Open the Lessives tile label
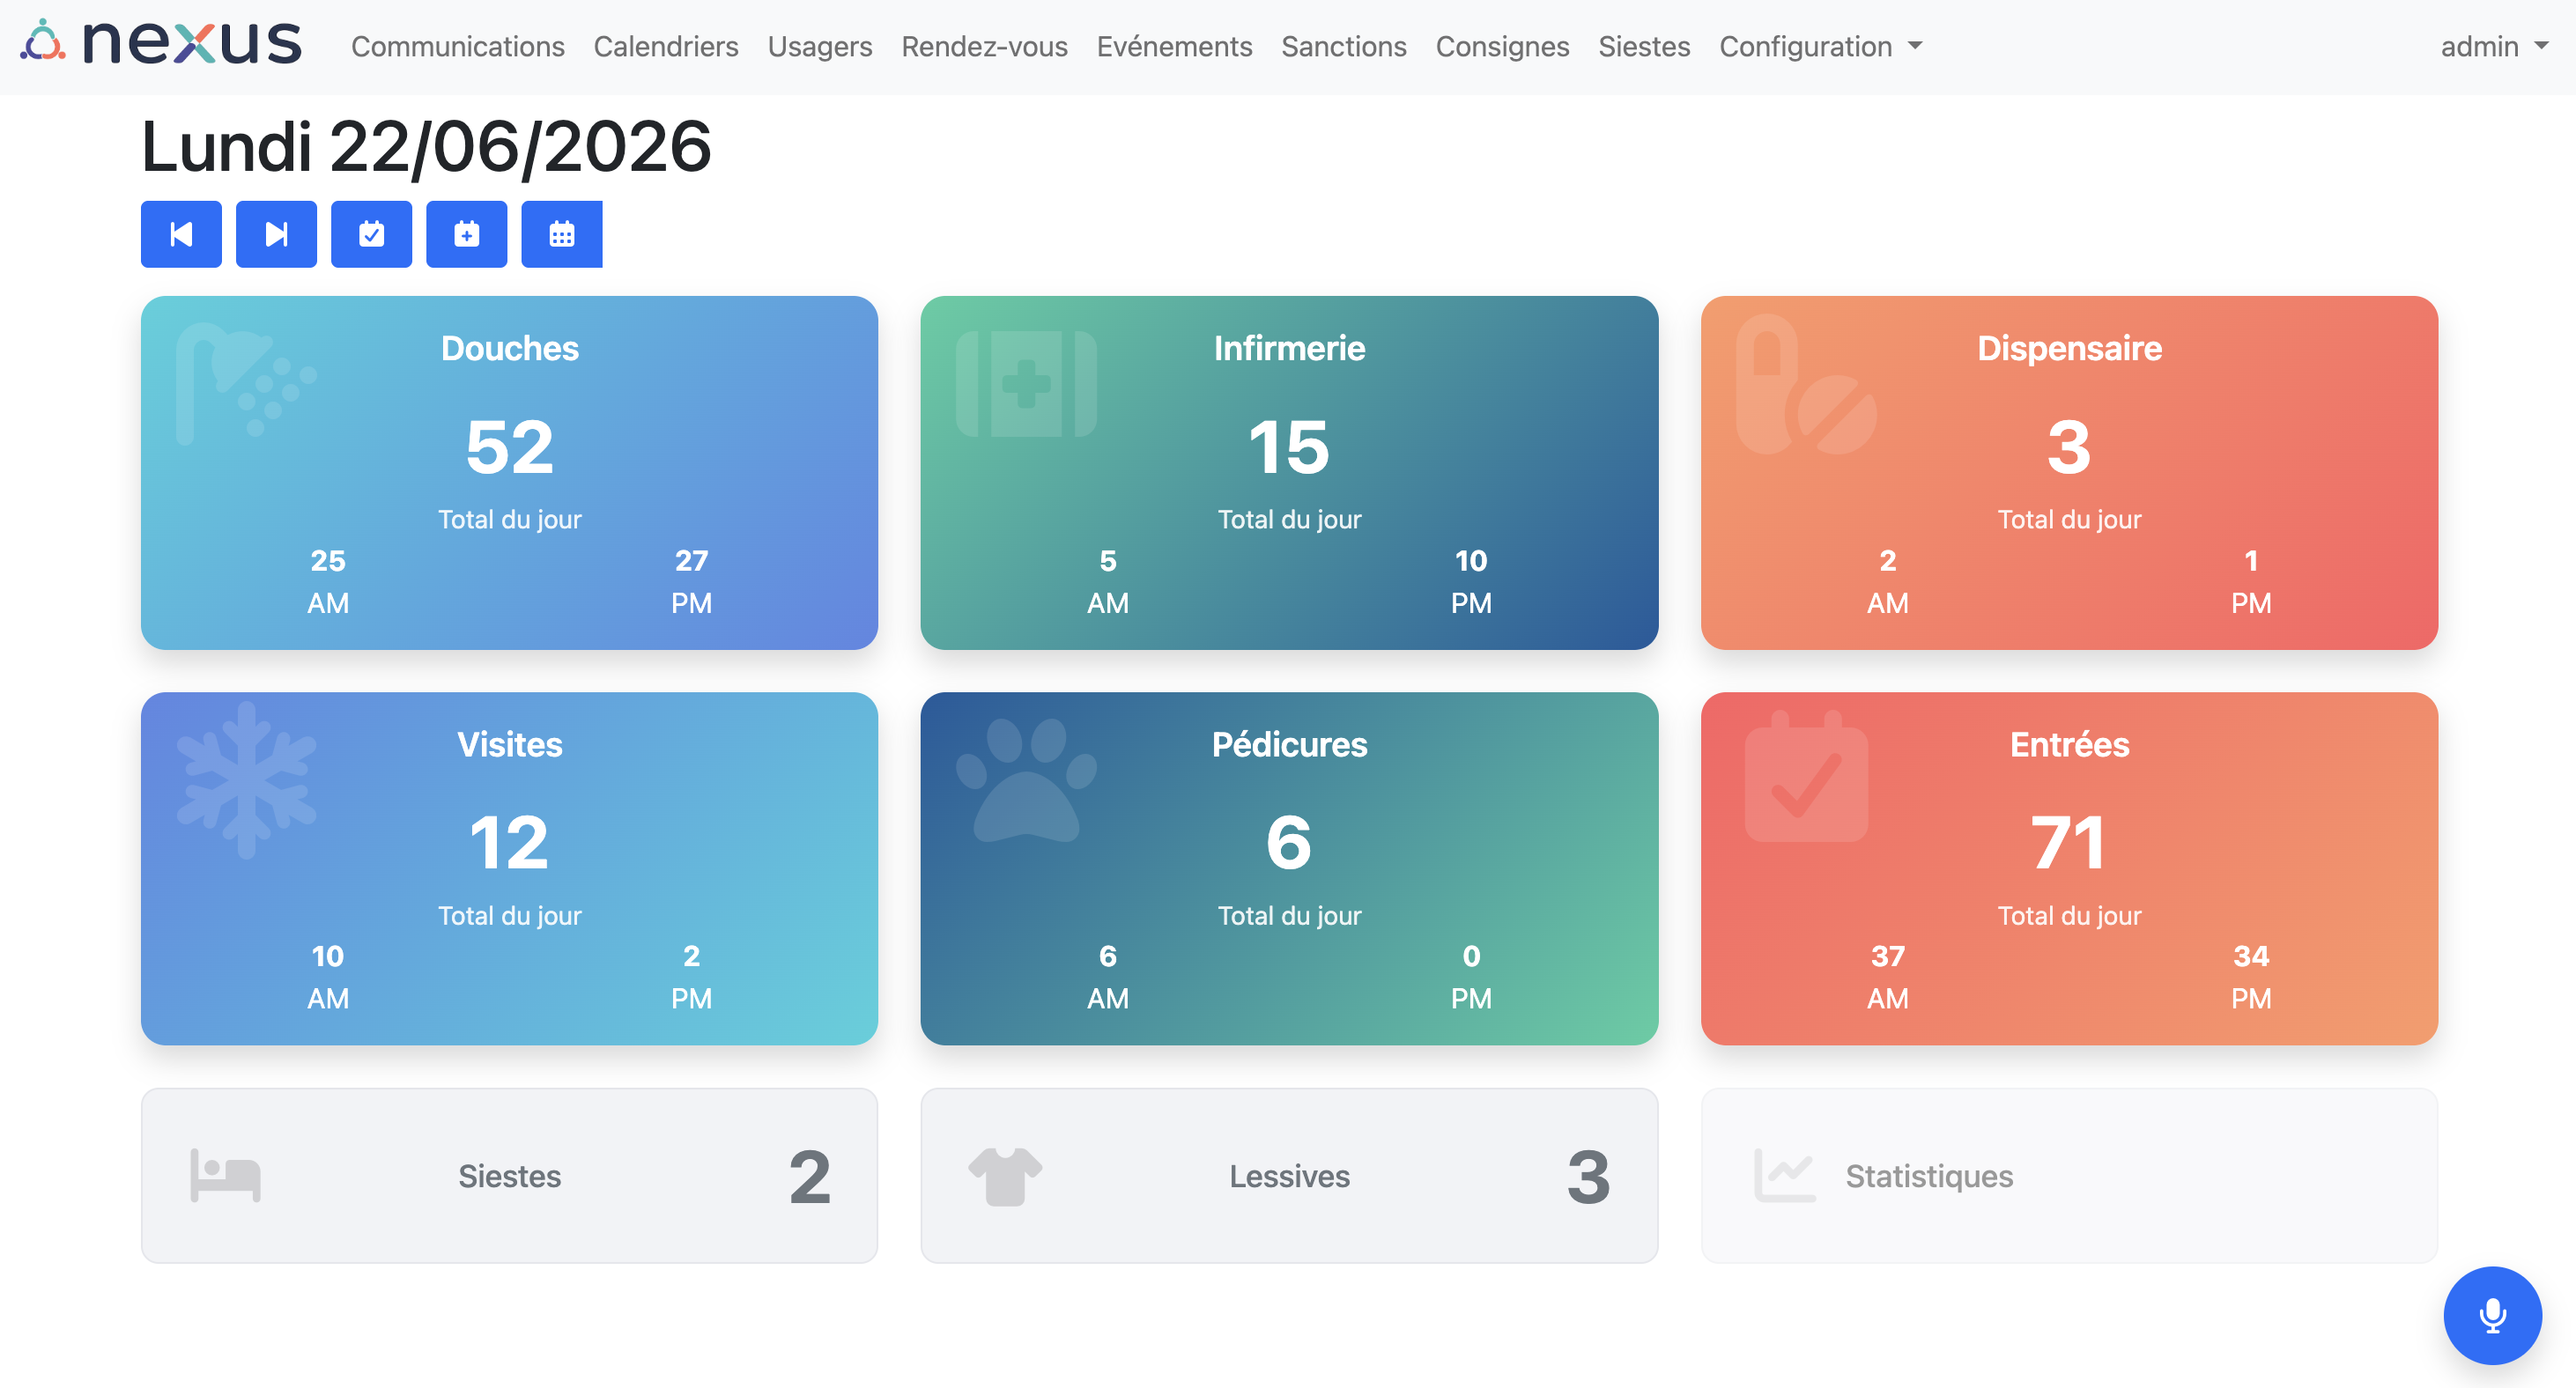 [x=1289, y=1176]
